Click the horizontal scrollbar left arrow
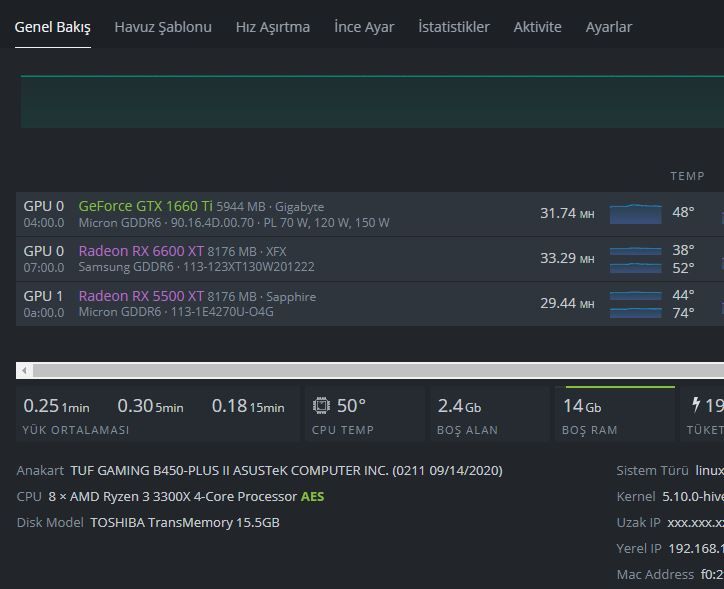This screenshot has height=589, width=724. [x=24, y=370]
